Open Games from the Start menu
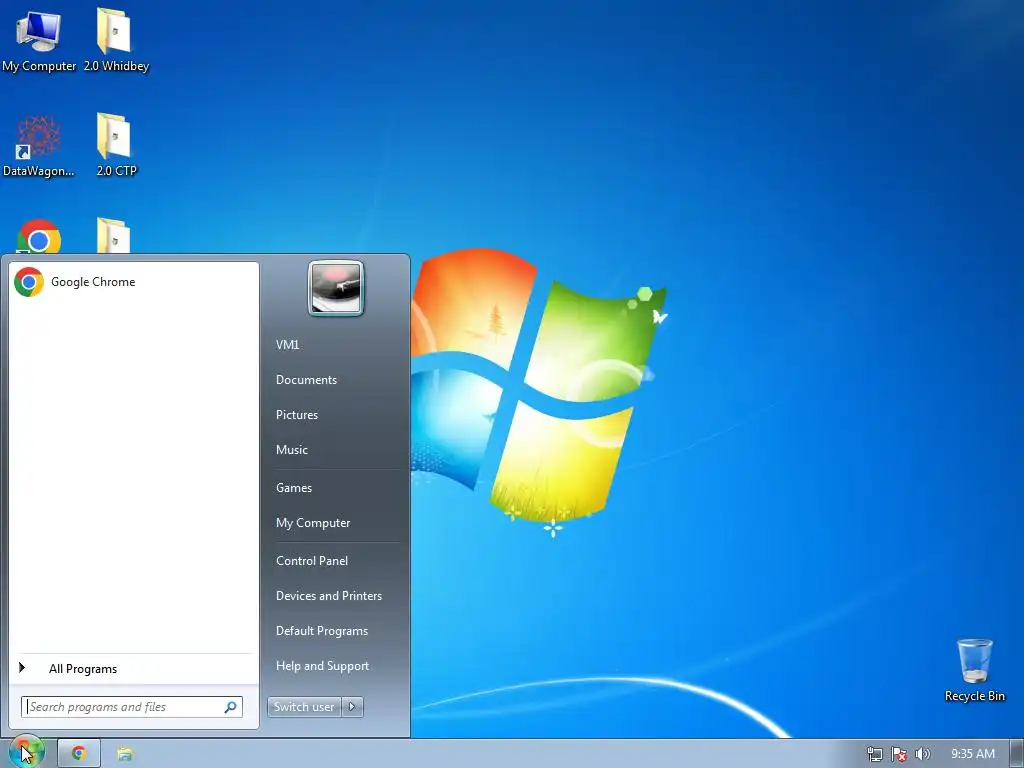This screenshot has height=768, width=1024. pos(294,487)
